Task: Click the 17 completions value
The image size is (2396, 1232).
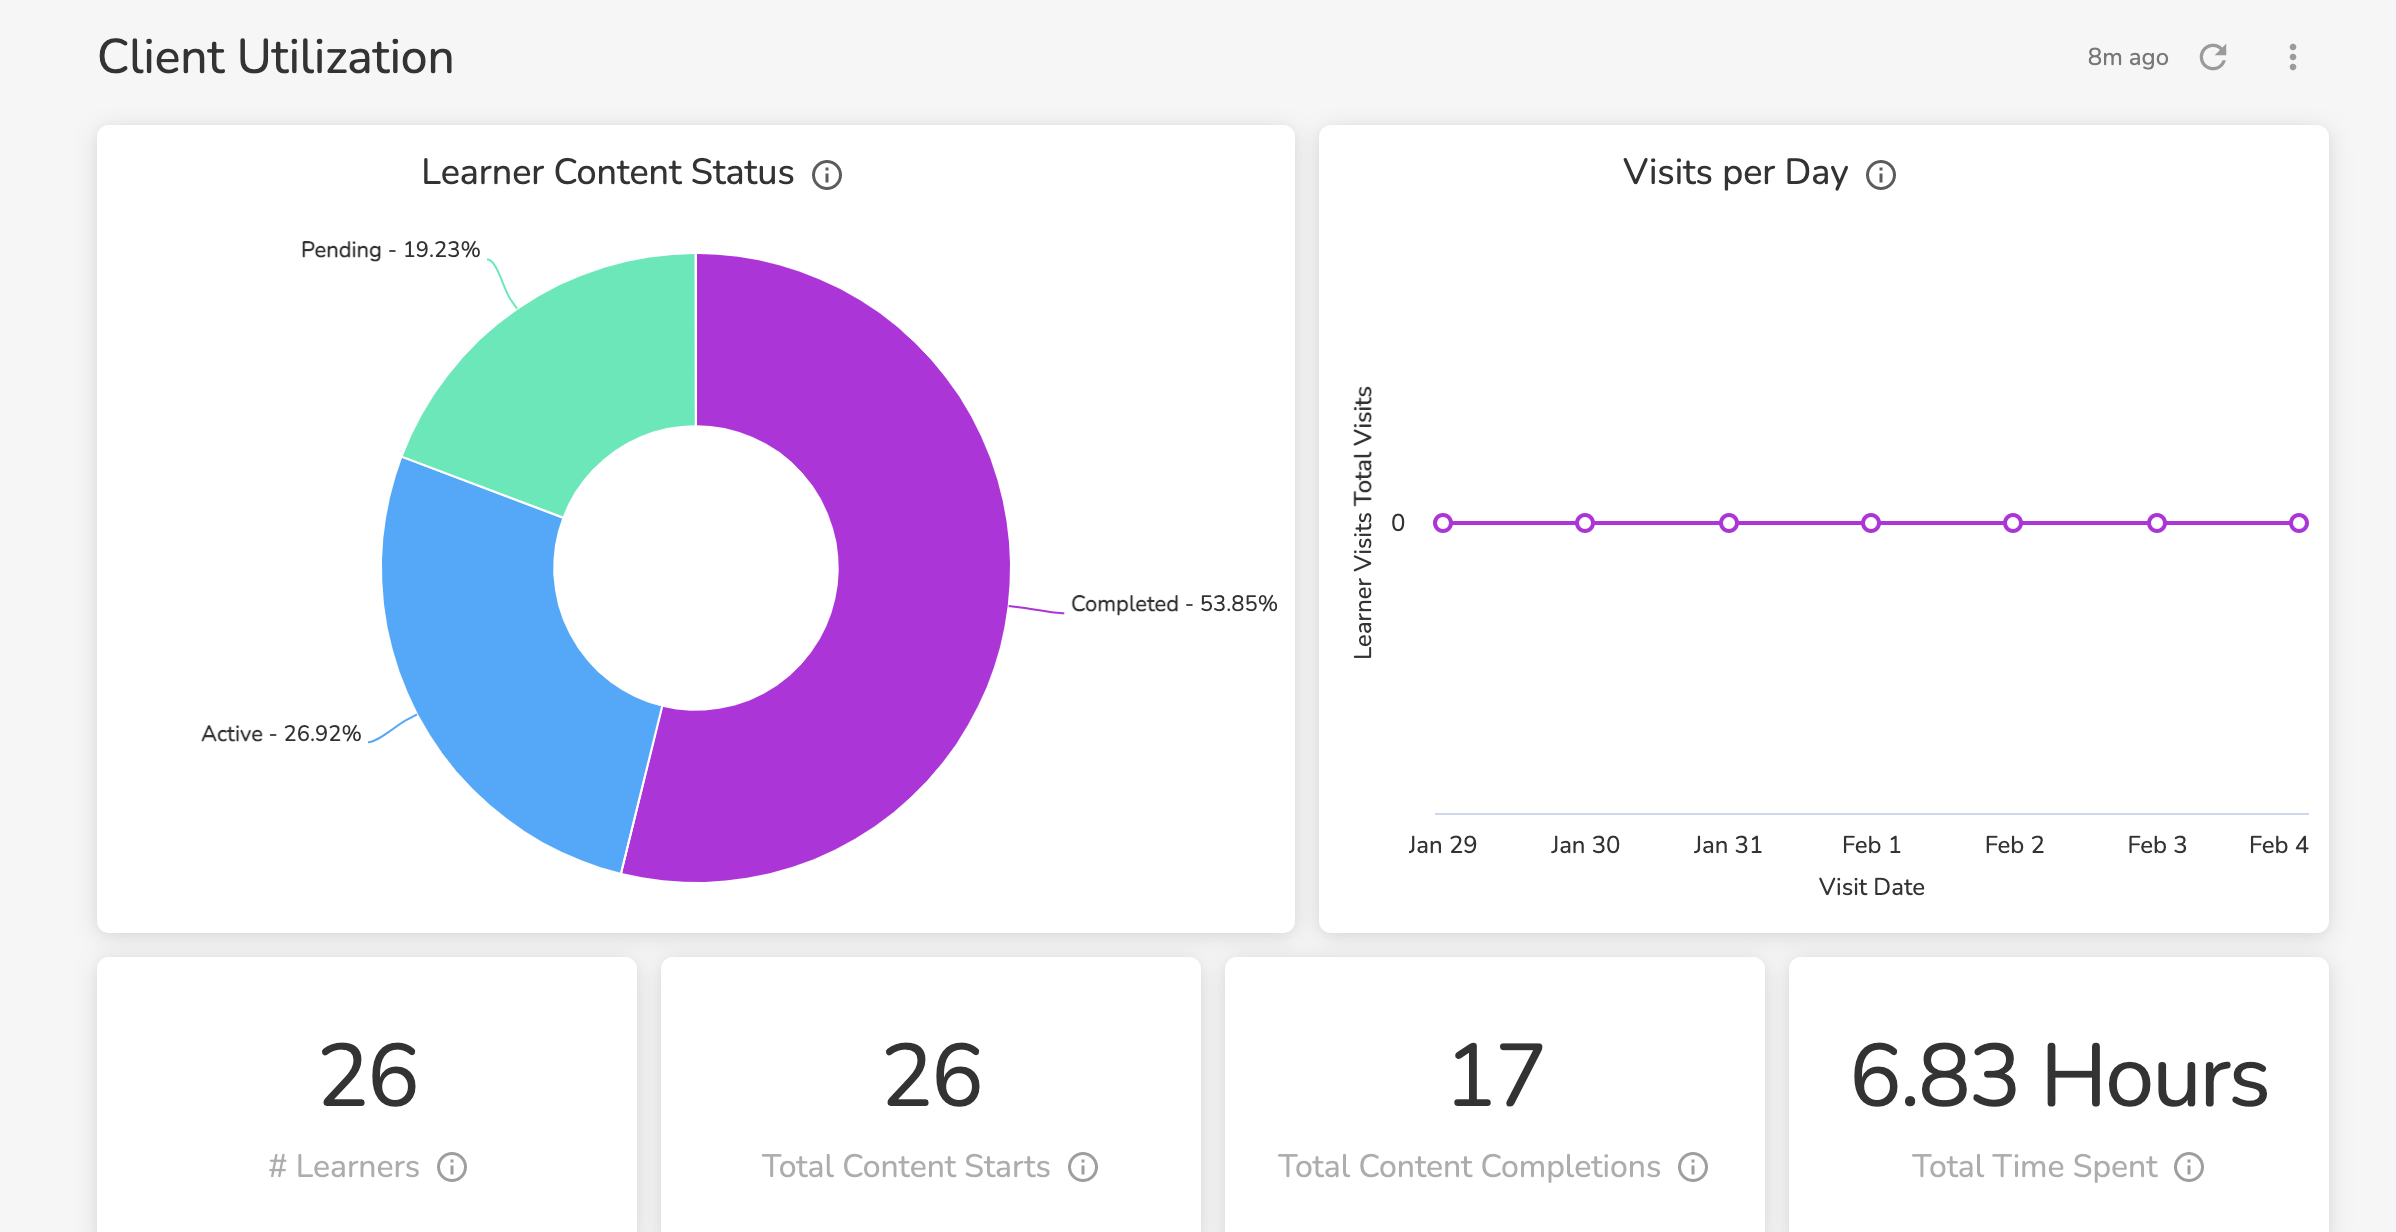Action: pyautogui.click(x=1496, y=1076)
